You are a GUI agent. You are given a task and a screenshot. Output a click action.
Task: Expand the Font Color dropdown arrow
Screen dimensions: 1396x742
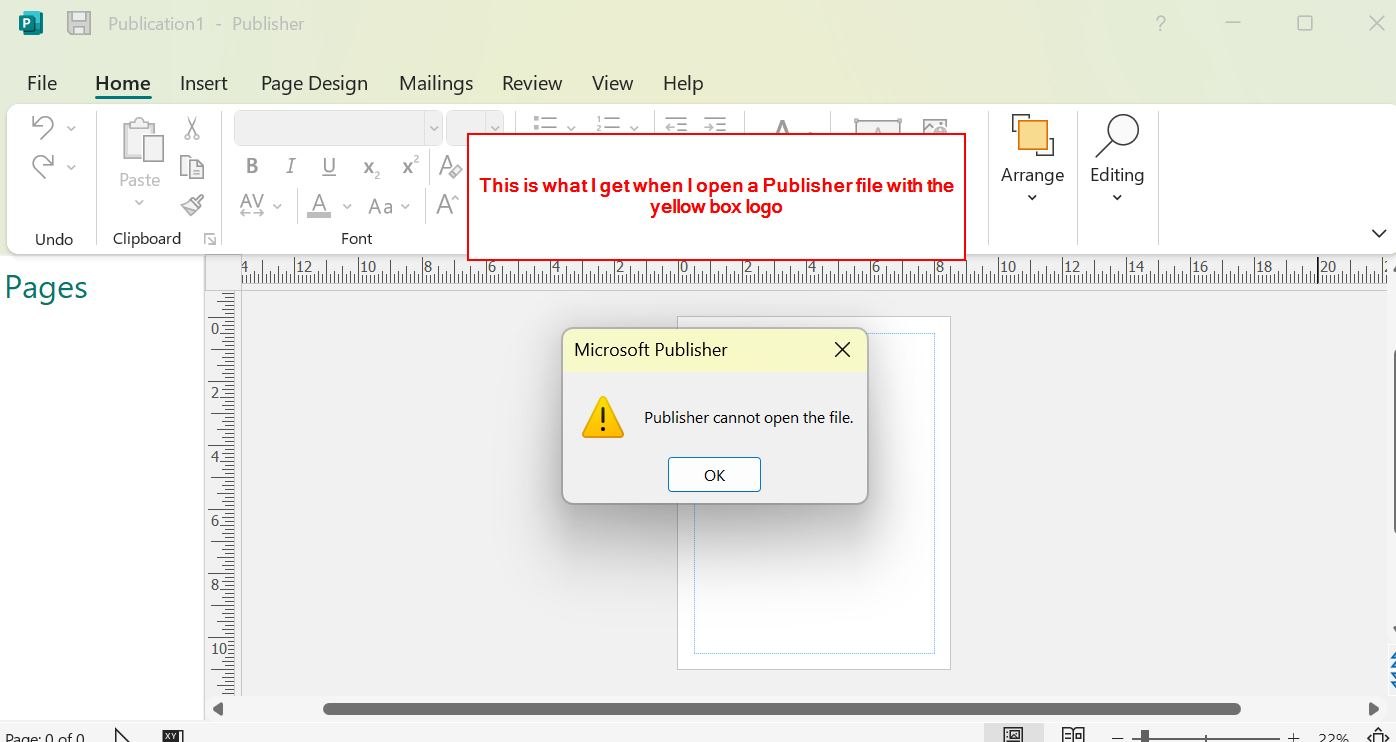pyautogui.click(x=347, y=206)
